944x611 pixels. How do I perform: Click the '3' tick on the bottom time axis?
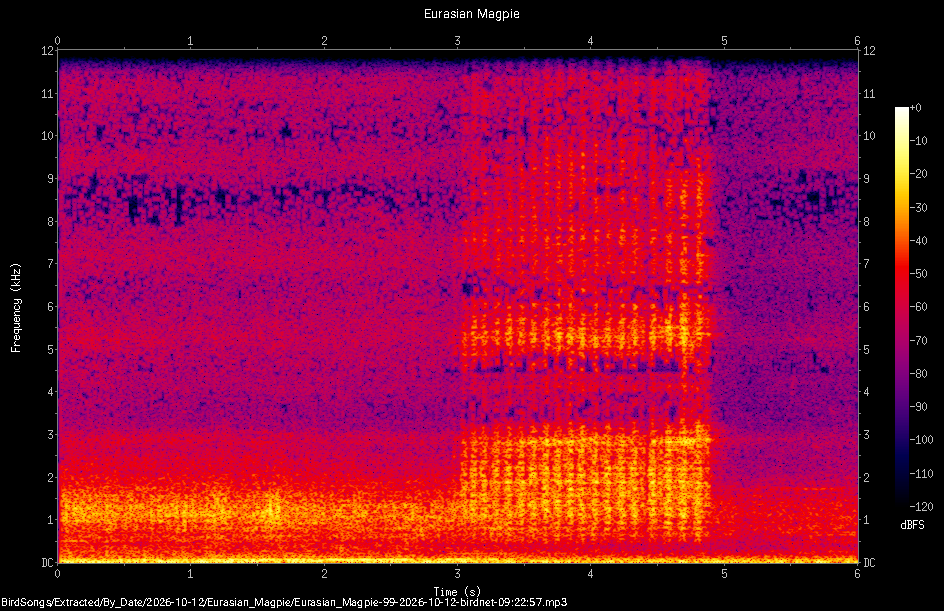[458, 574]
